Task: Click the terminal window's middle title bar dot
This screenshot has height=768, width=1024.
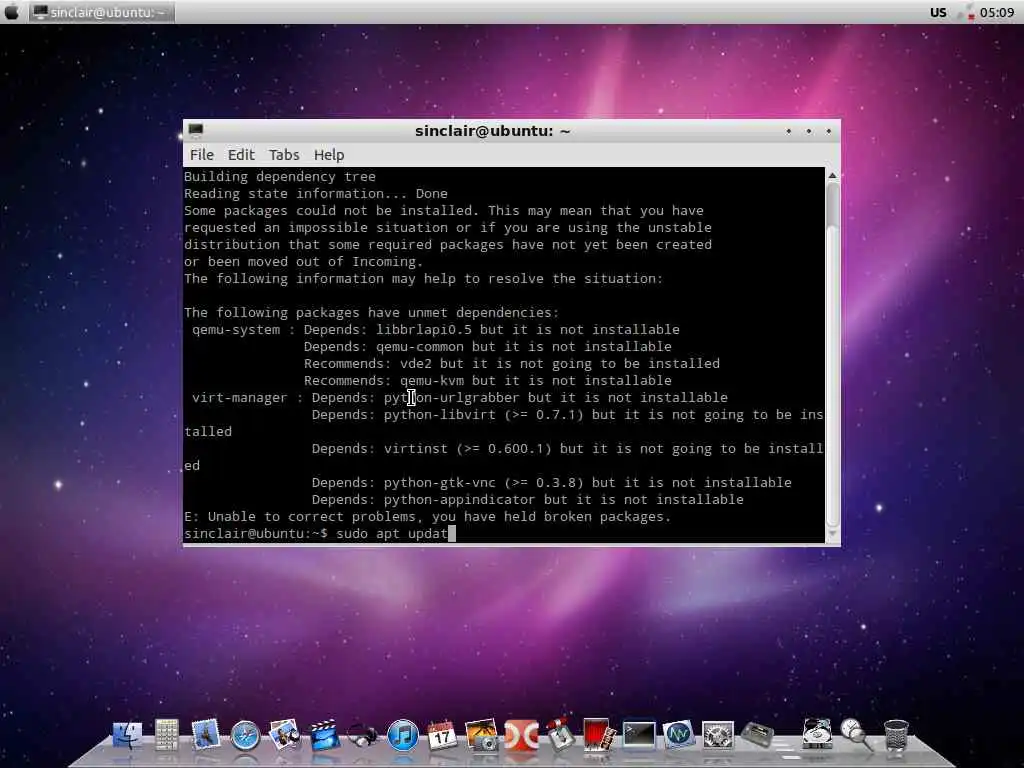Action: [x=809, y=131]
